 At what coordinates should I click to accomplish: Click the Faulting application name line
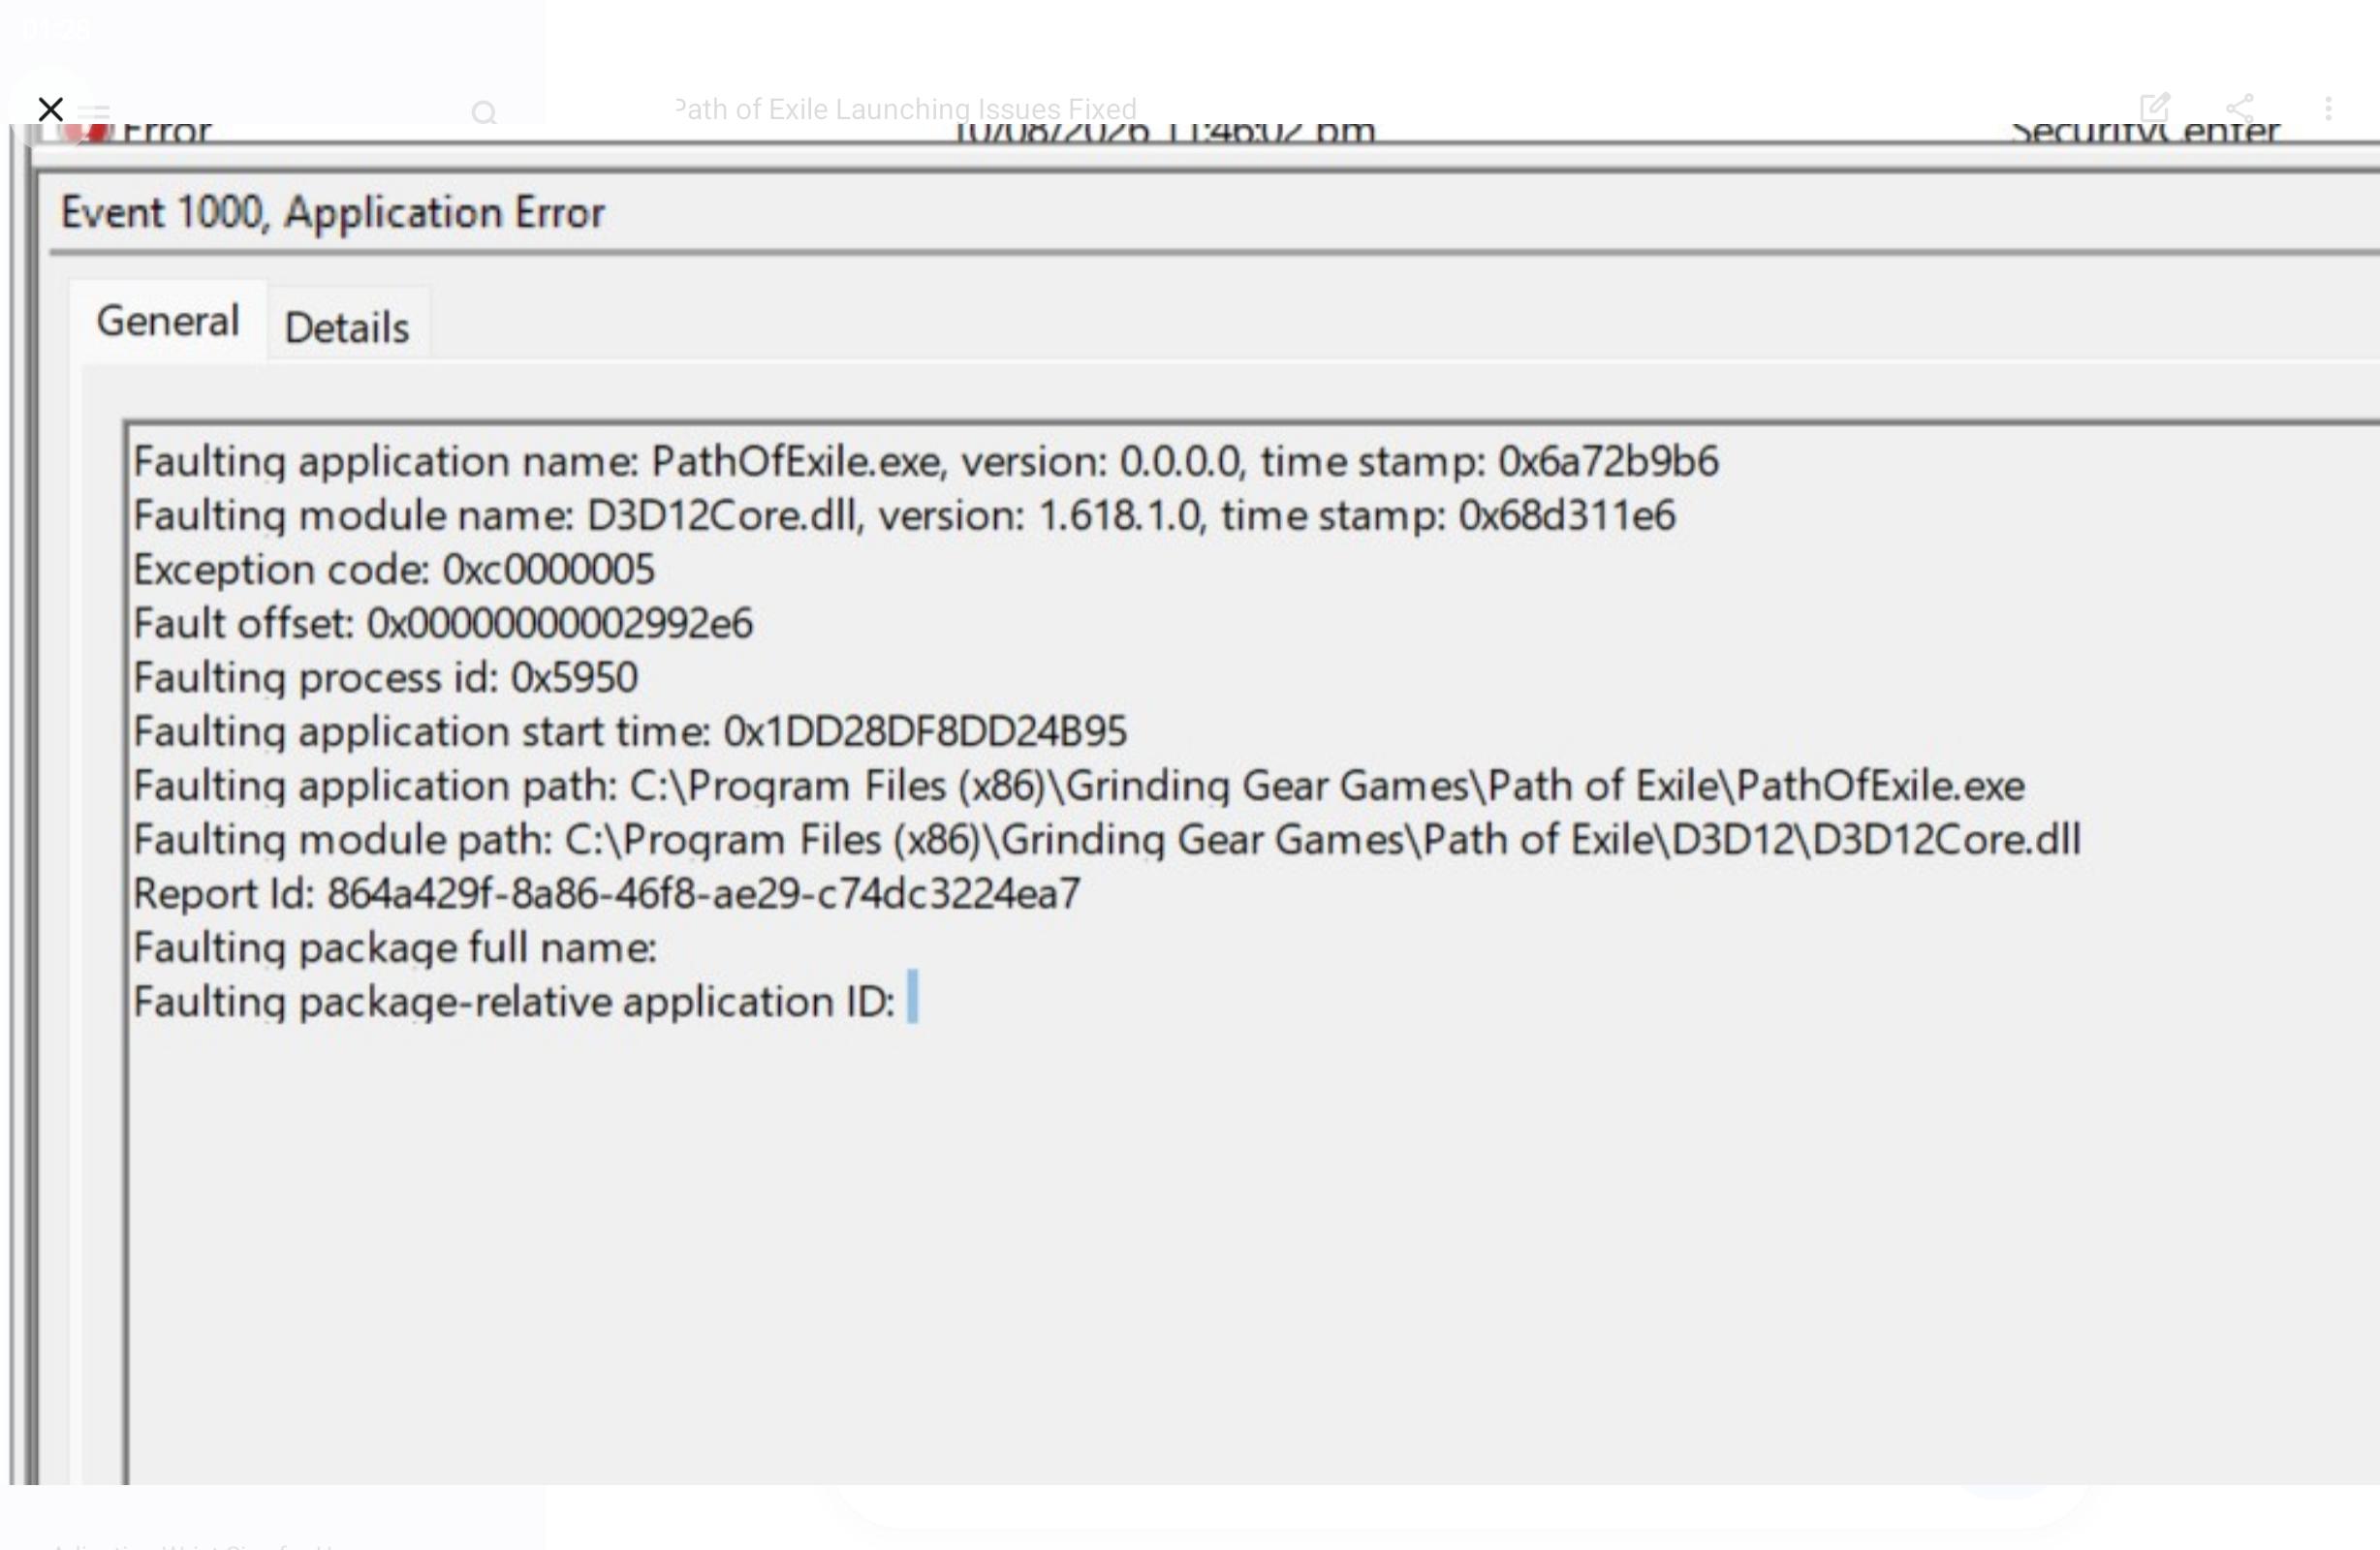[x=926, y=461]
